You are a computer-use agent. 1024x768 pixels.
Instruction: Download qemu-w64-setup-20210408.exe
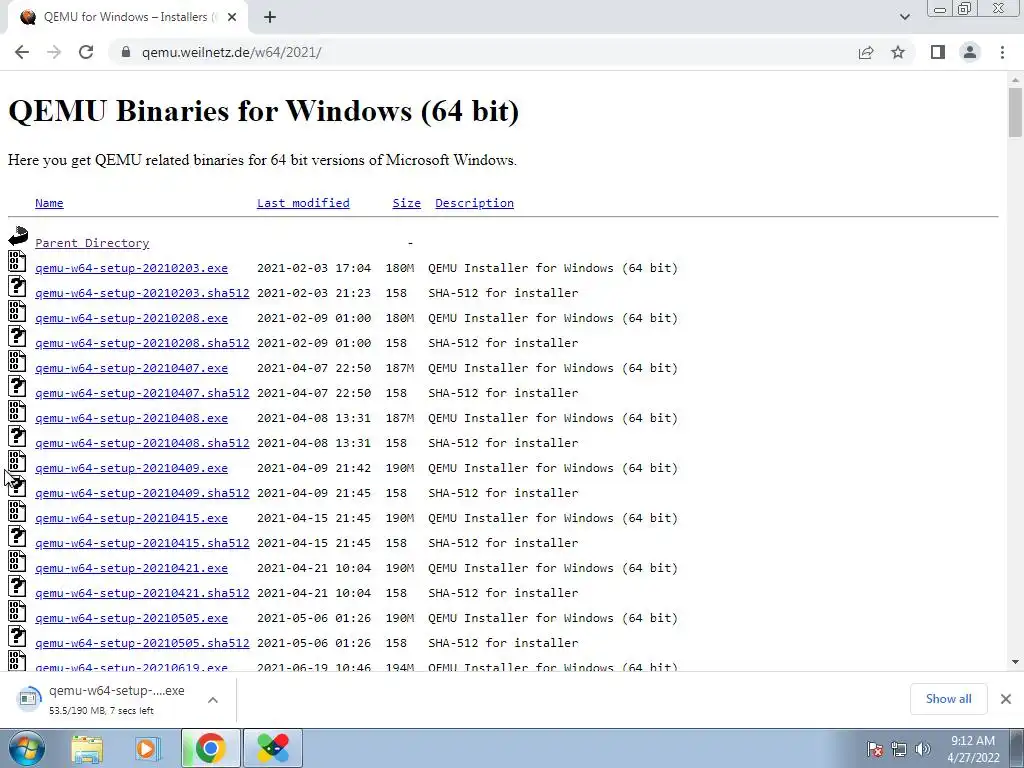(131, 418)
